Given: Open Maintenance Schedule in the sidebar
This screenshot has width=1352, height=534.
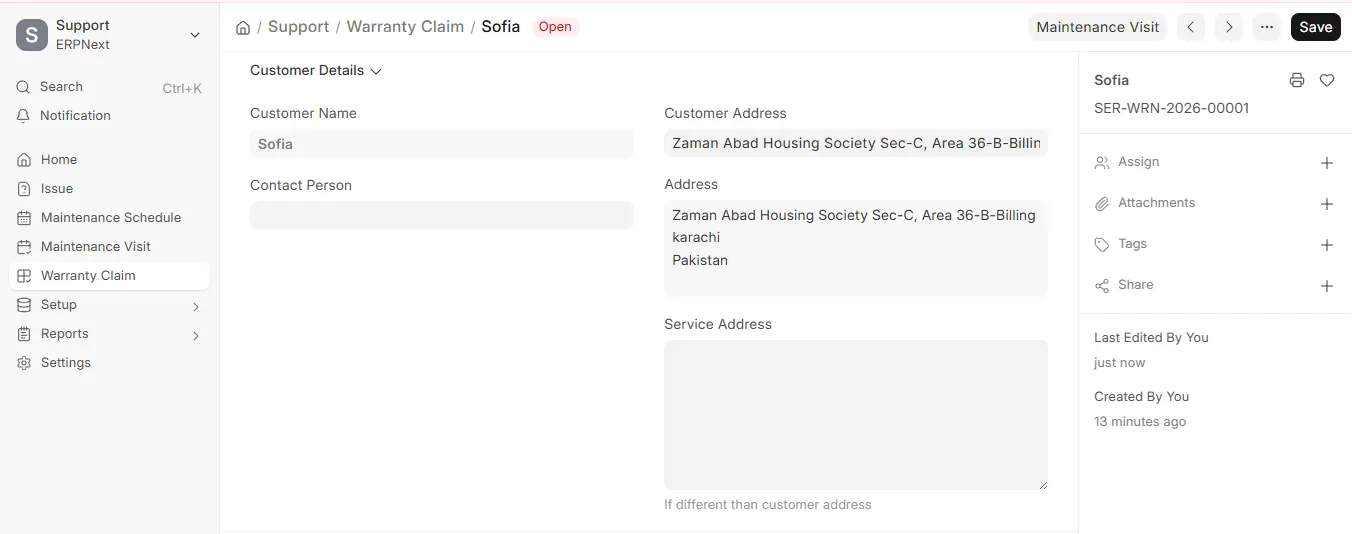Looking at the screenshot, I should (110, 218).
